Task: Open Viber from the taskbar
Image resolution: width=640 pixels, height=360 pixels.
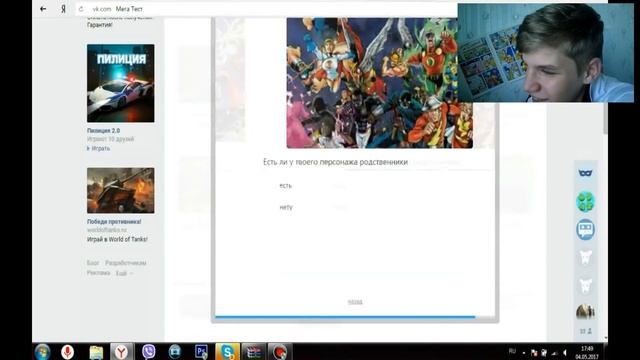Action: [149, 351]
